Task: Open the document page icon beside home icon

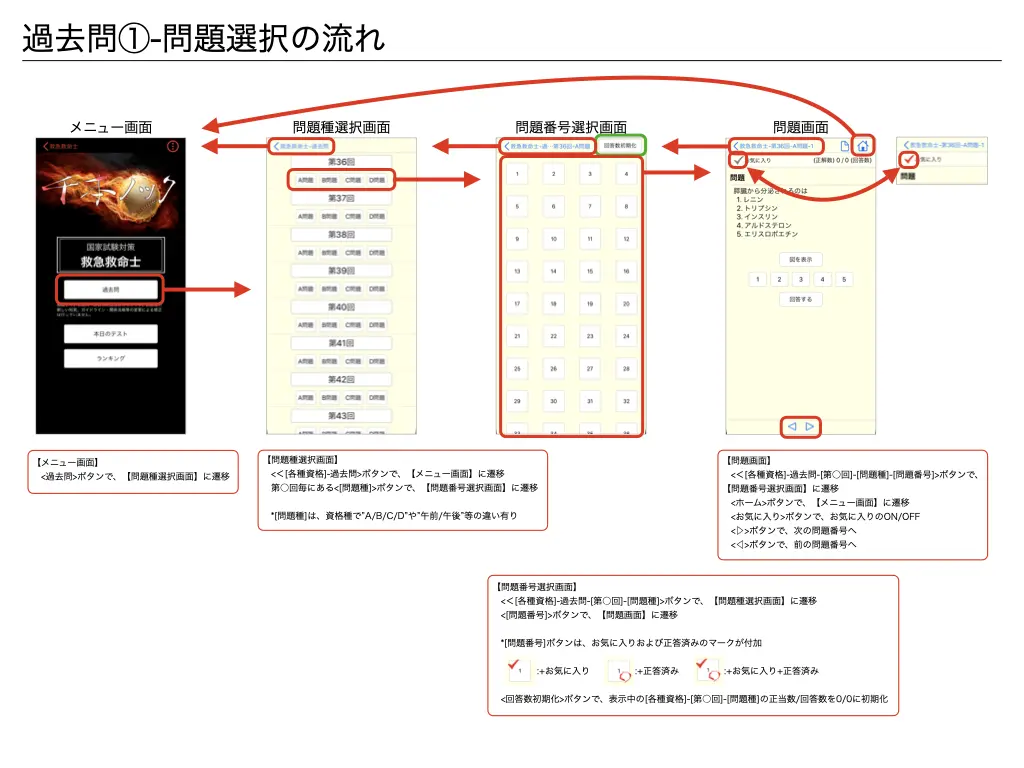Action: point(844,146)
